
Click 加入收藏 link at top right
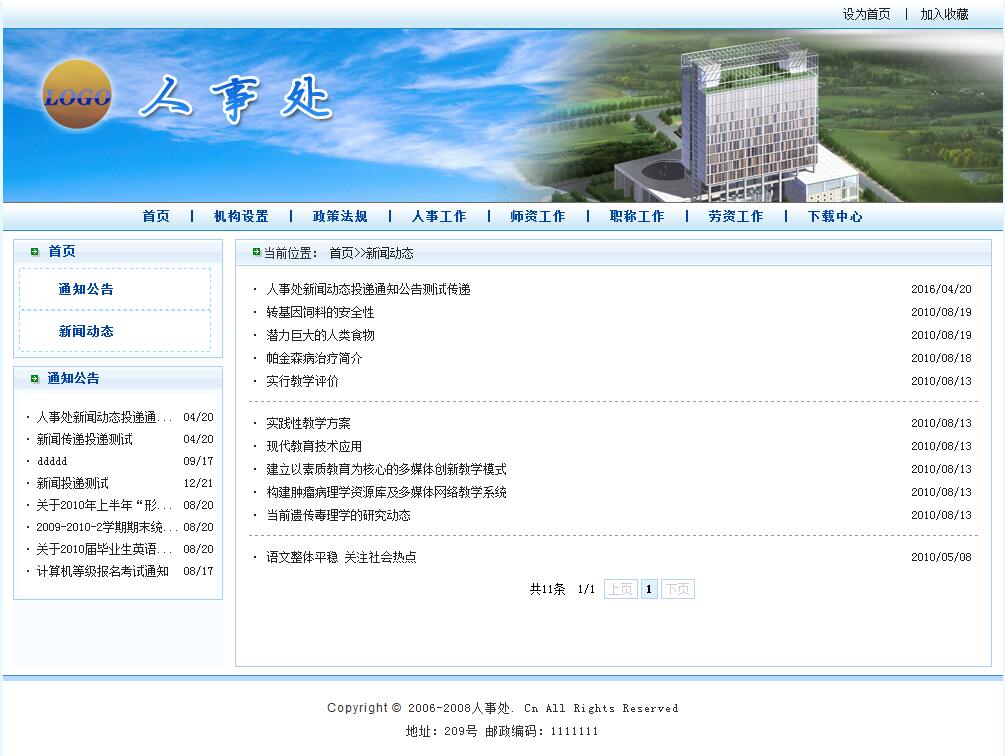click(x=944, y=14)
